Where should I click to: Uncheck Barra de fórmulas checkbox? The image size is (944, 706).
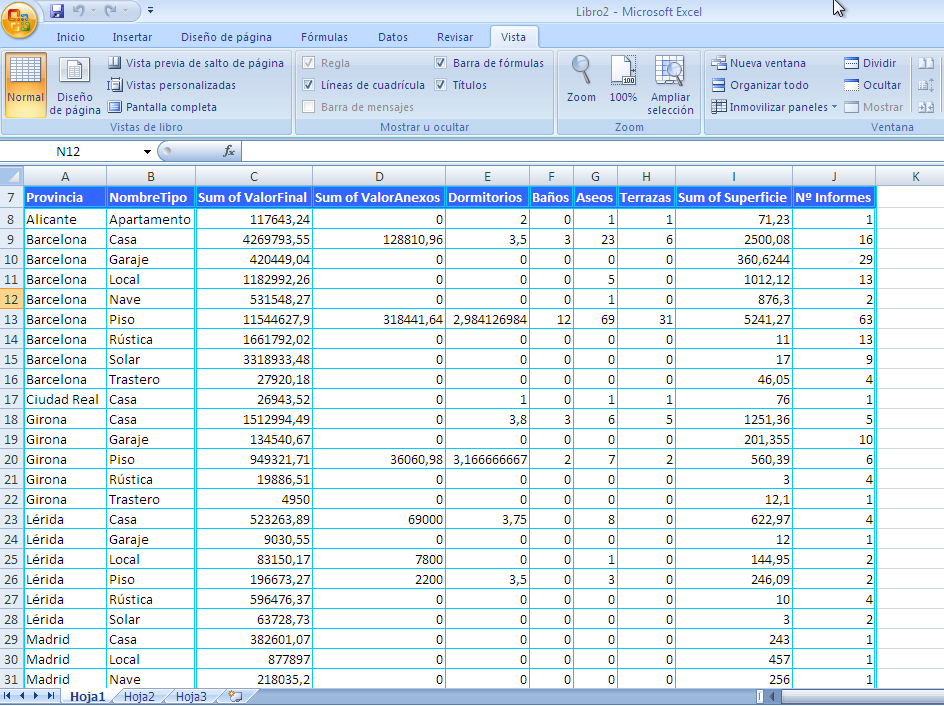pos(441,63)
